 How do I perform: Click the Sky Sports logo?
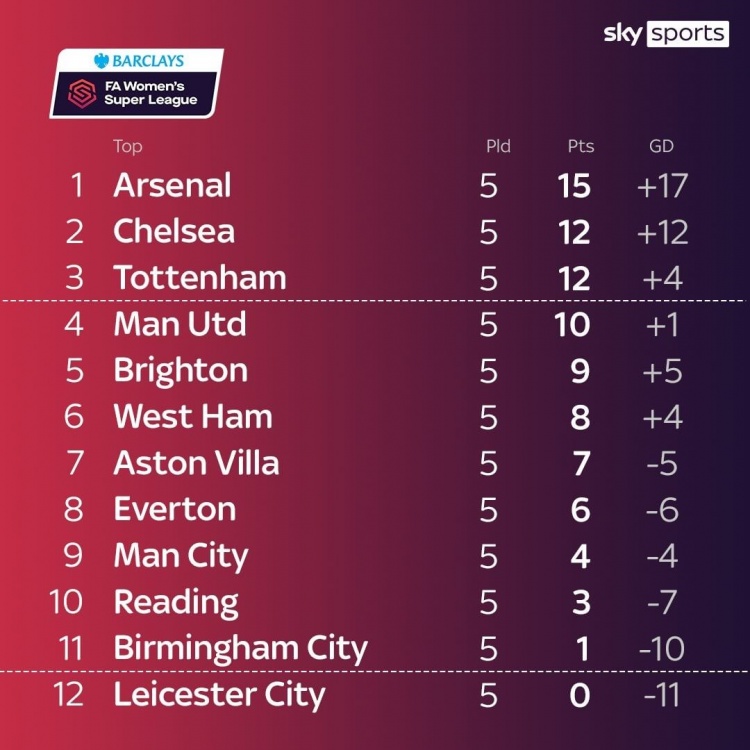(666, 33)
